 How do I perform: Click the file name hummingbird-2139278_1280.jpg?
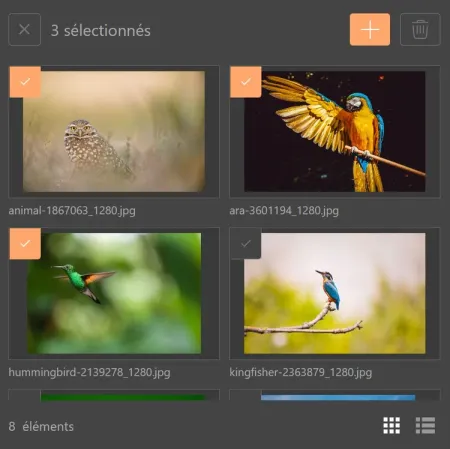(x=89, y=372)
